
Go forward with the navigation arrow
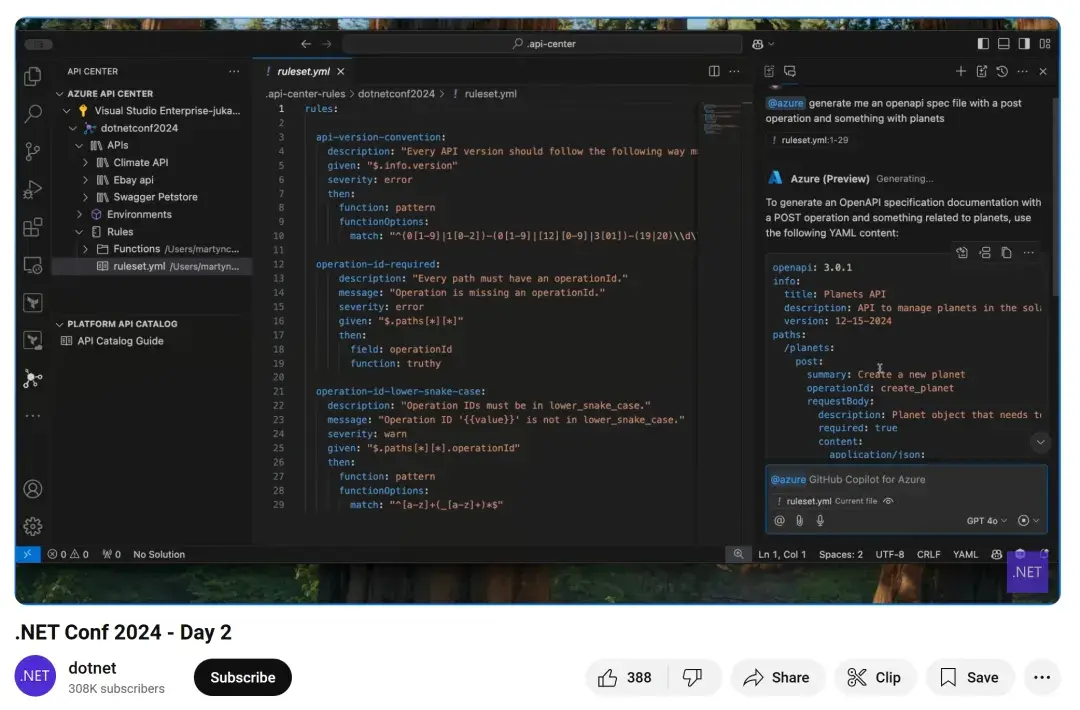(326, 43)
